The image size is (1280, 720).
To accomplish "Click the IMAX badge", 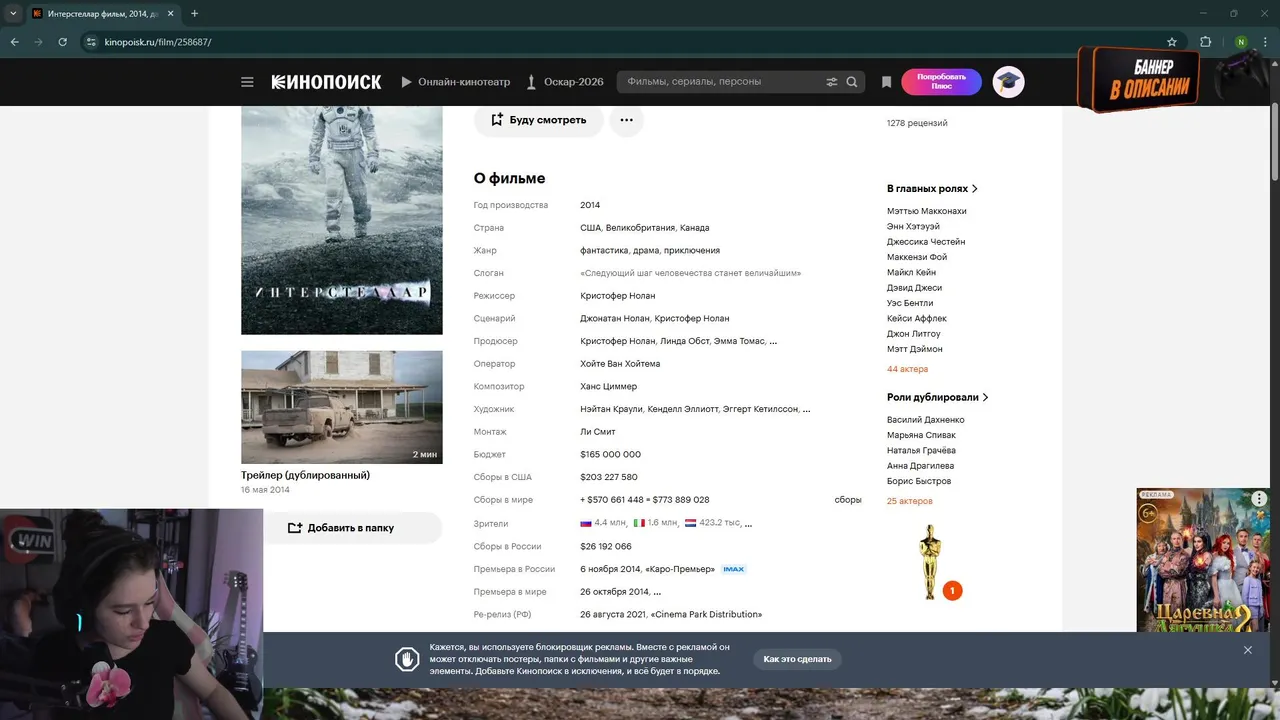I will point(733,569).
